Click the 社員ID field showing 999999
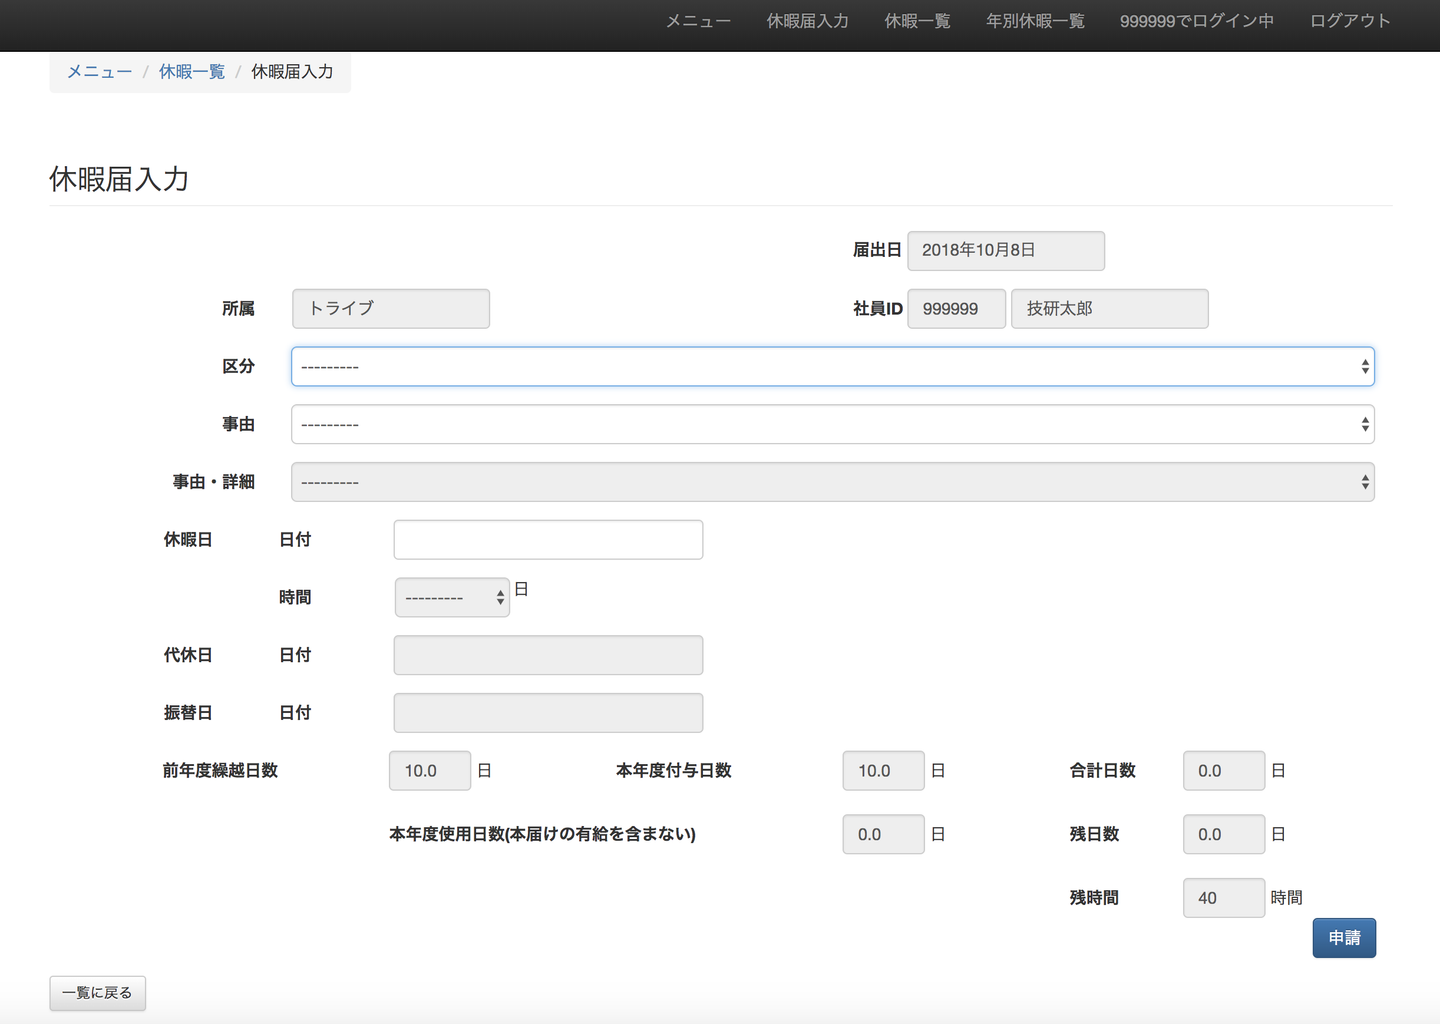Viewport: 1440px width, 1024px height. pos(956,309)
